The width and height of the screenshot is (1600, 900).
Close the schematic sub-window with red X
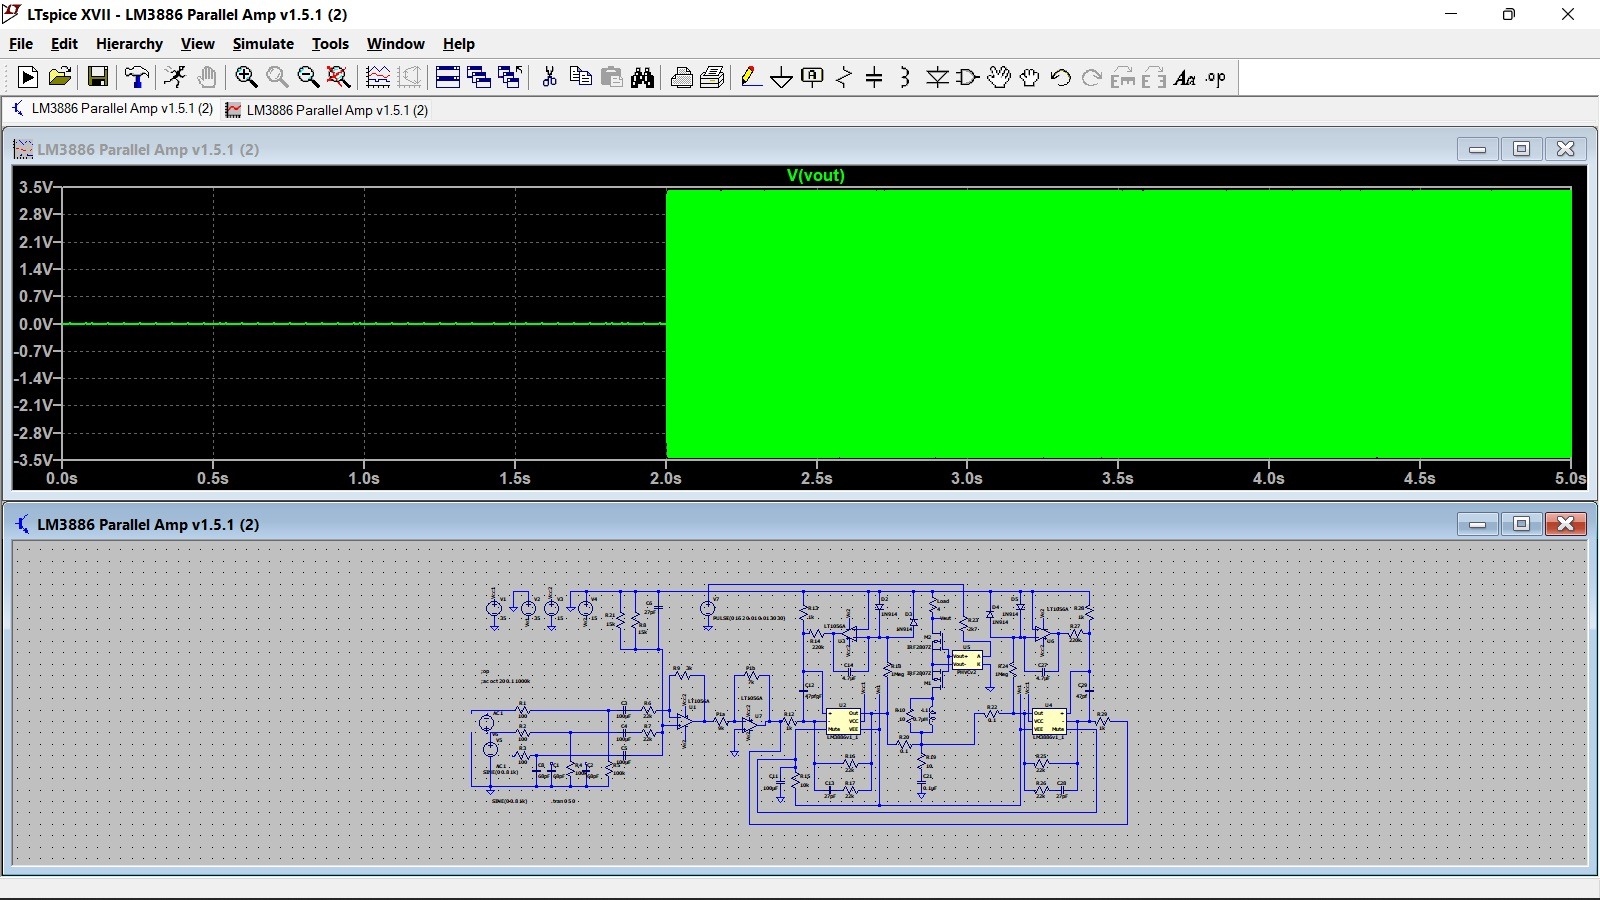1566,524
